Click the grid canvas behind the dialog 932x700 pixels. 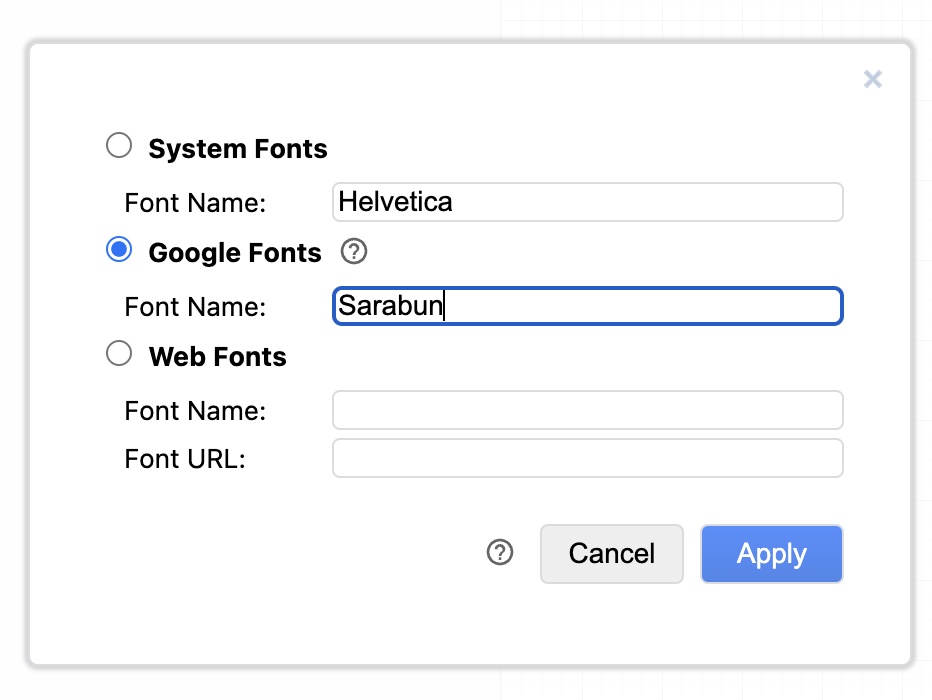[700, 20]
